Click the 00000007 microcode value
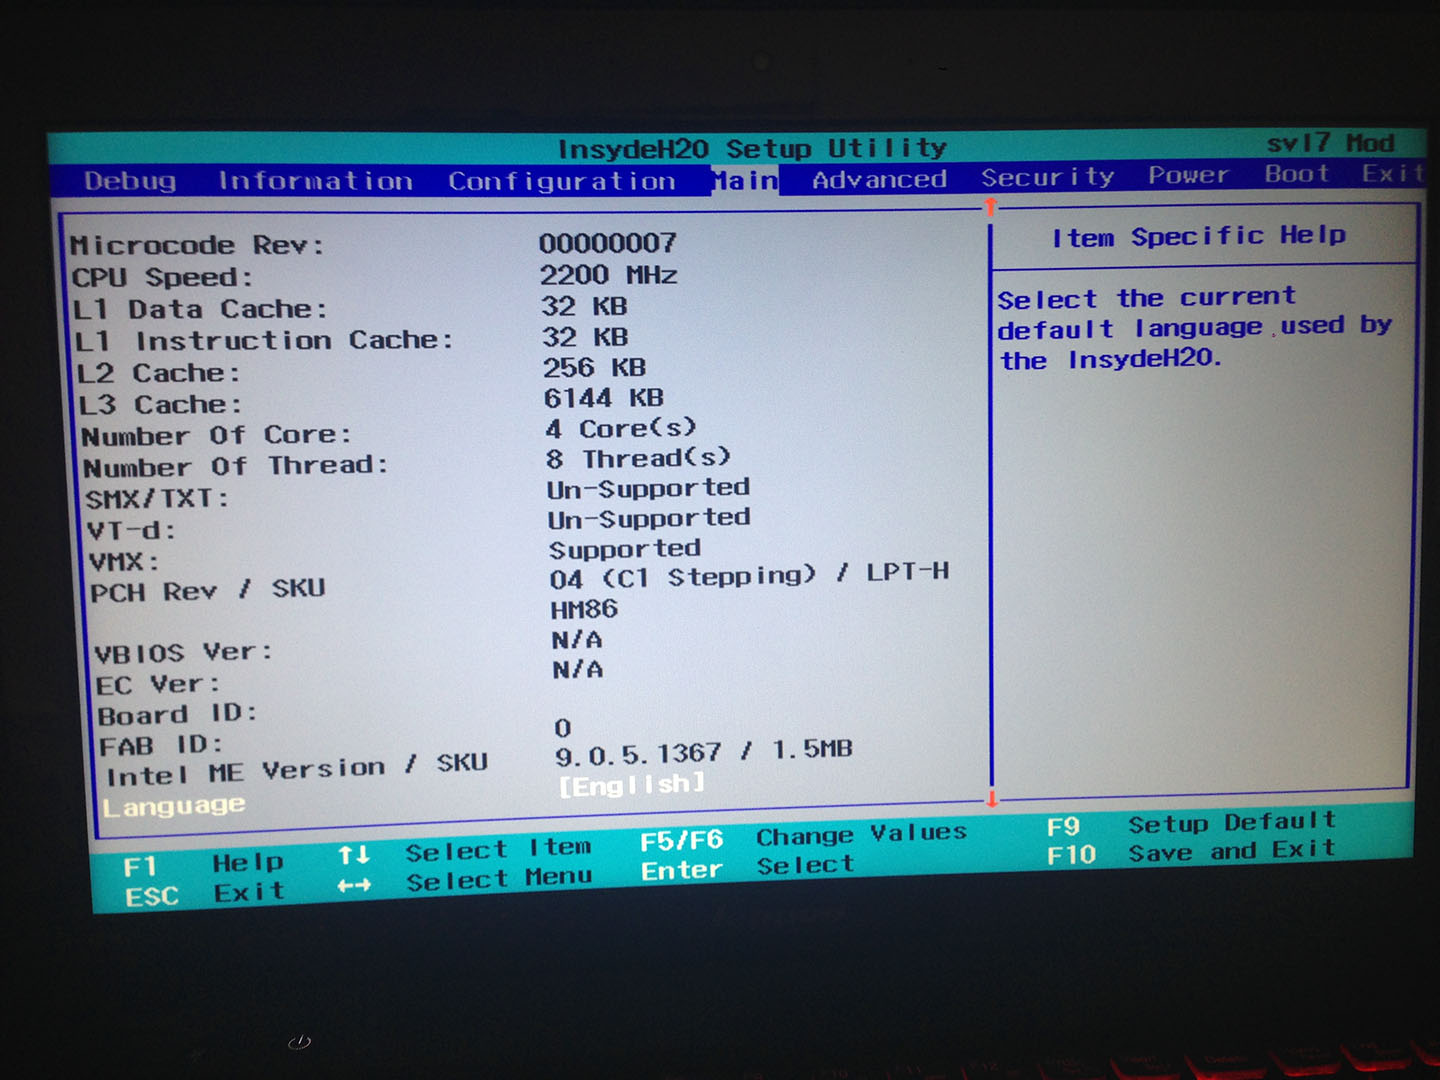The width and height of the screenshot is (1440, 1080). pos(607,243)
